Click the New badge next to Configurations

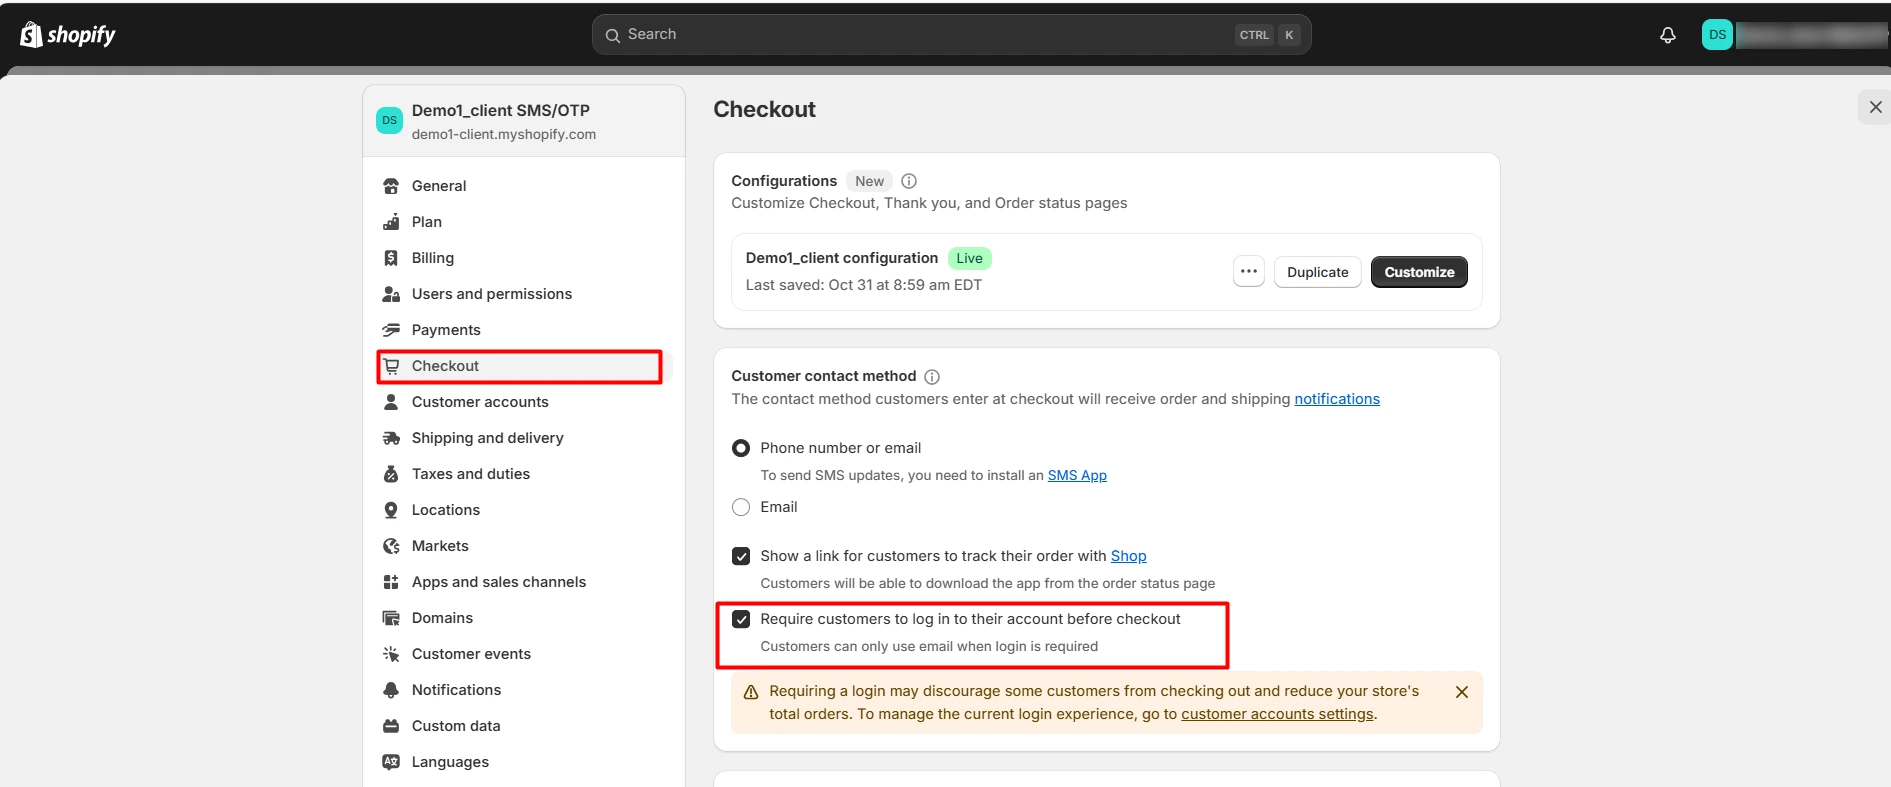(x=869, y=181)
